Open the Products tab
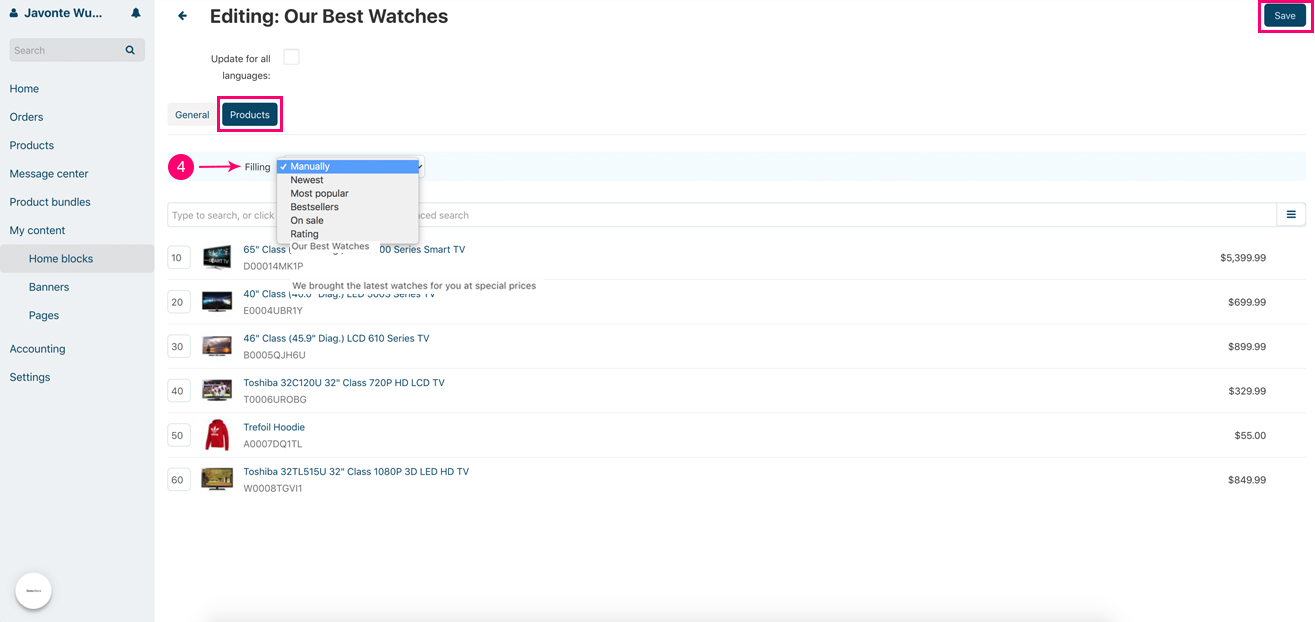This screenshot has width=1315, height=622. click(x=250, y=115)
